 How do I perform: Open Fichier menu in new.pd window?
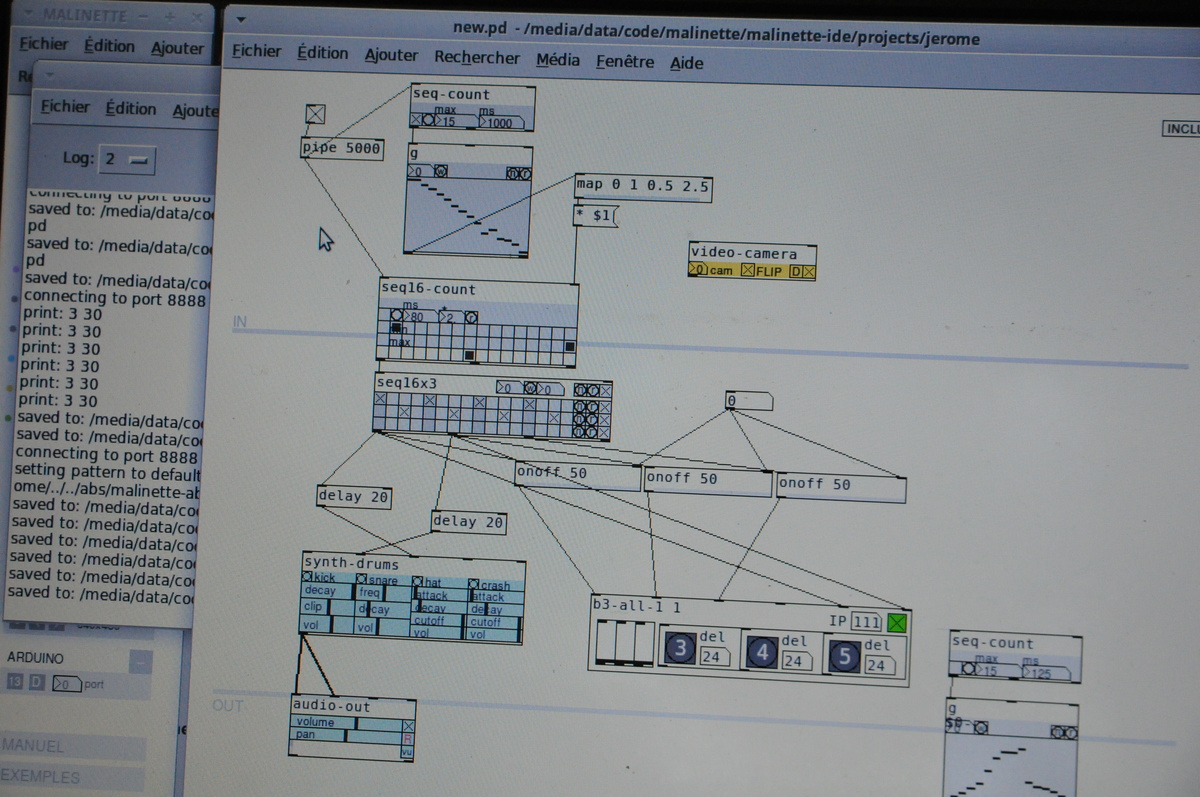tap(256, 51)
